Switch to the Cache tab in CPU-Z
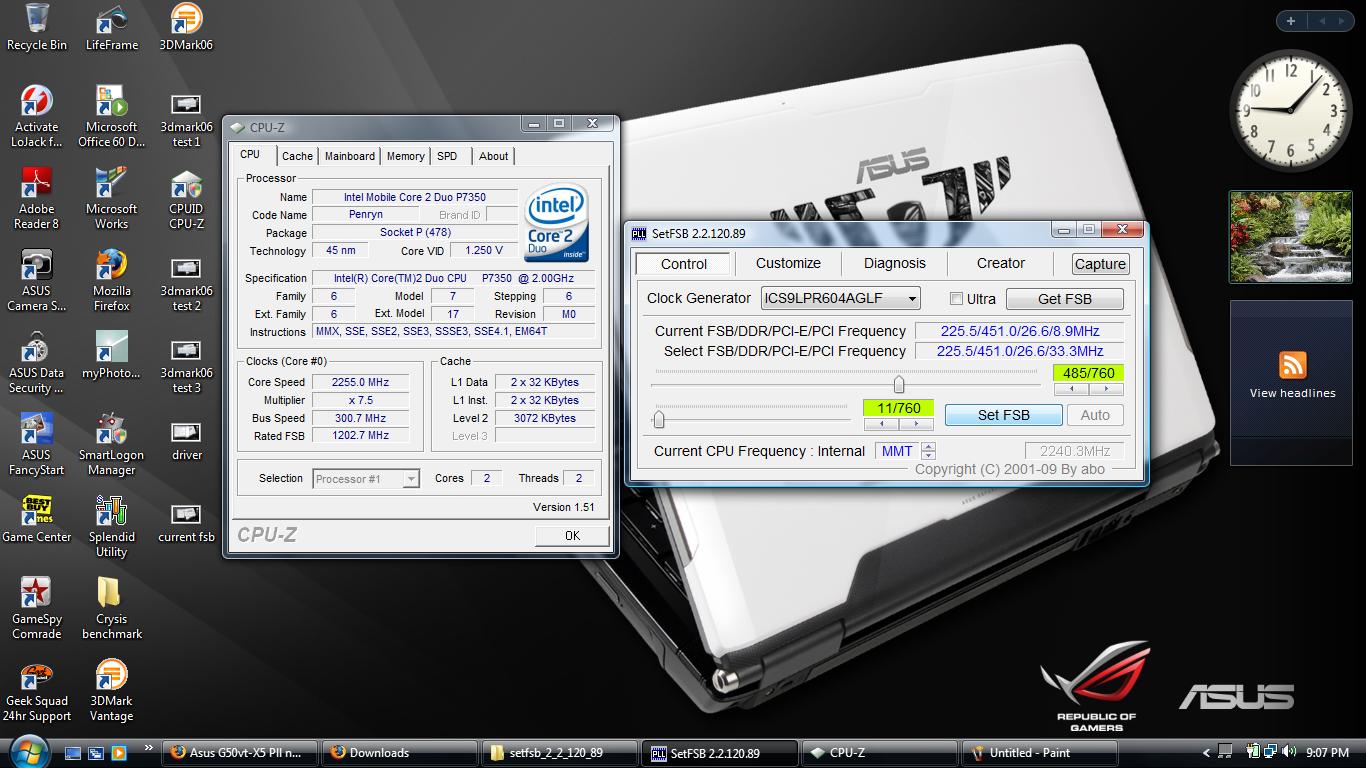 tap(297, 156)
